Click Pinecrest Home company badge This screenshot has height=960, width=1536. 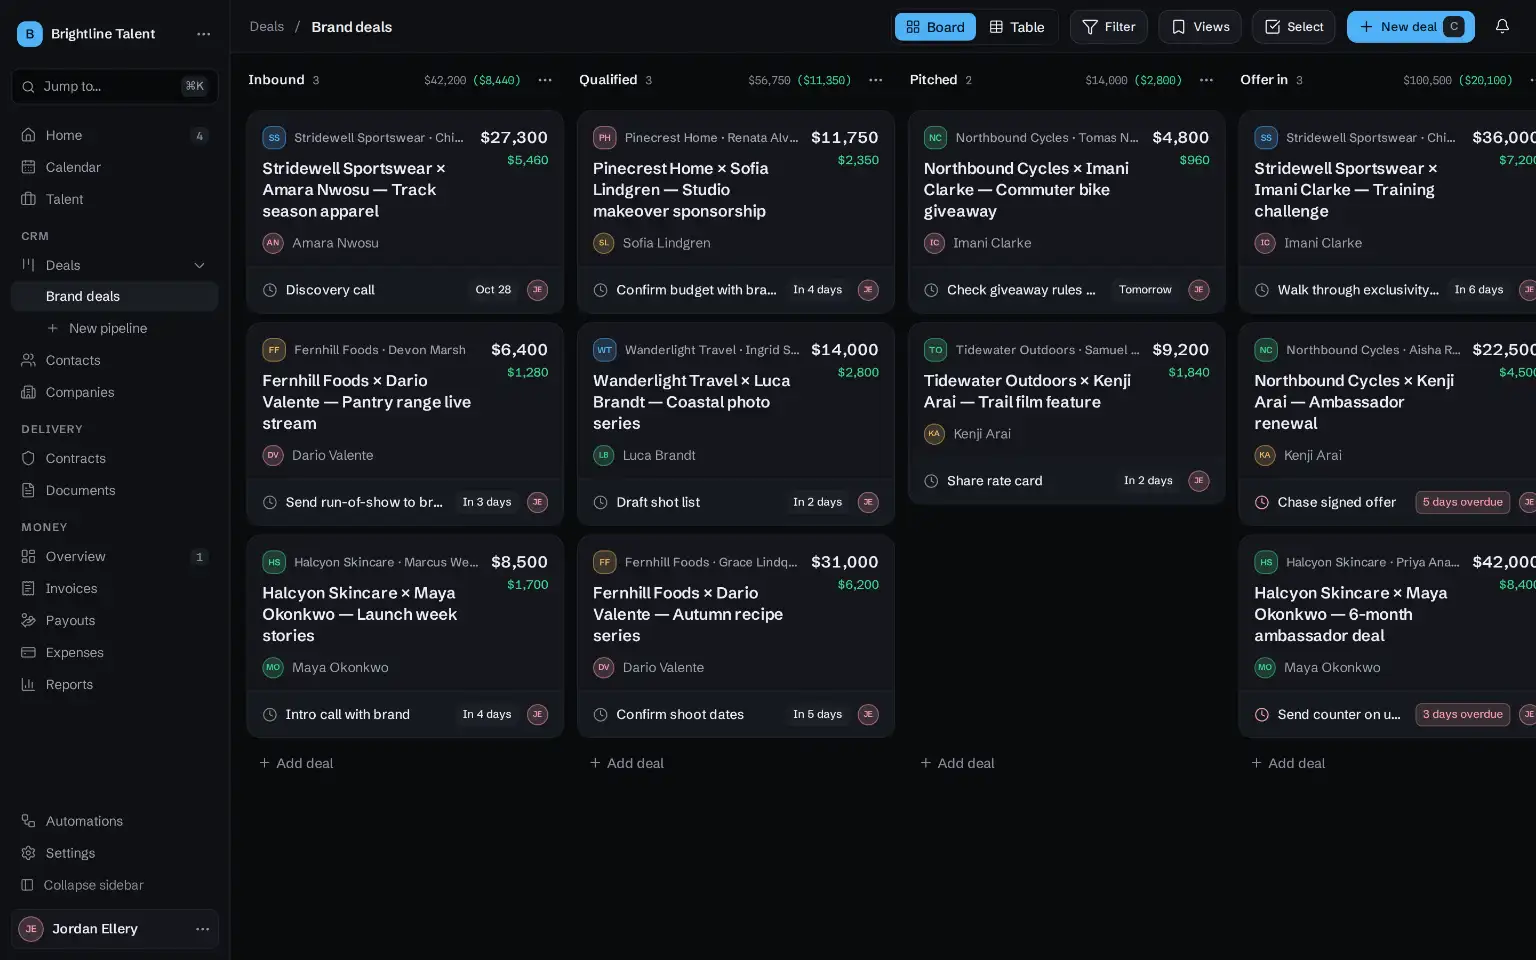(604, 138)
